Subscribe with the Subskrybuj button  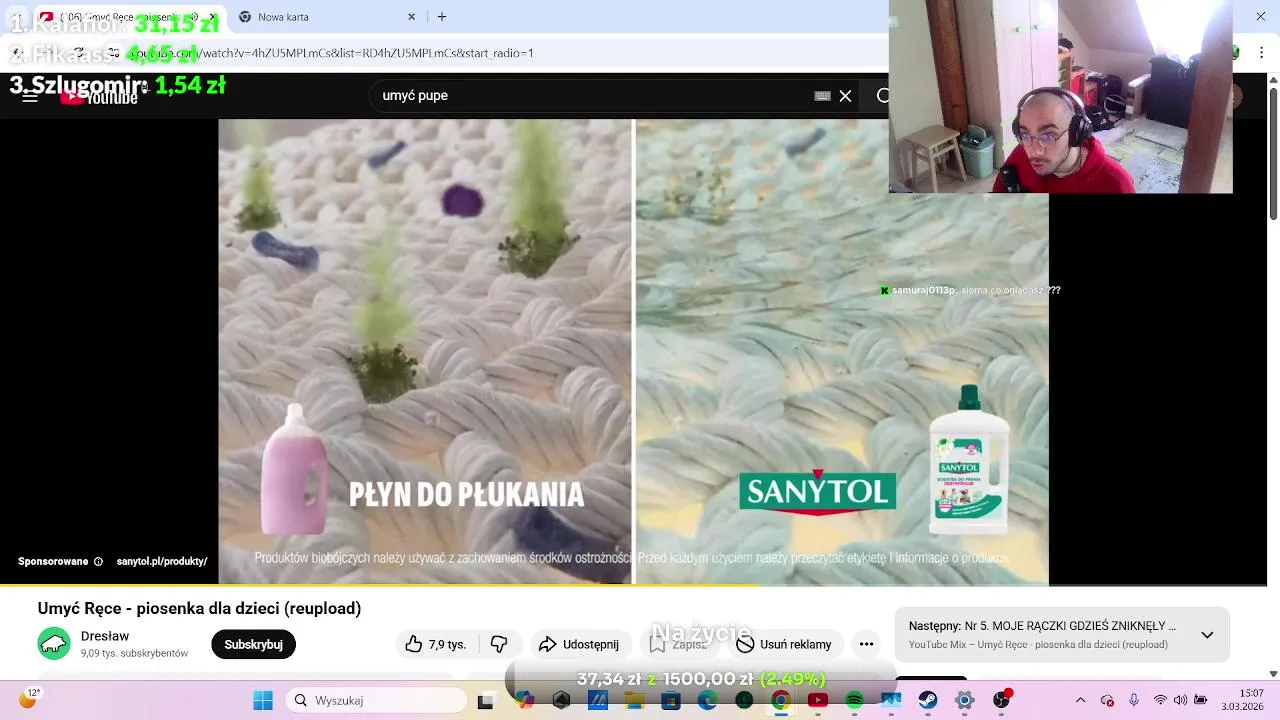click(x=253, y=644)
